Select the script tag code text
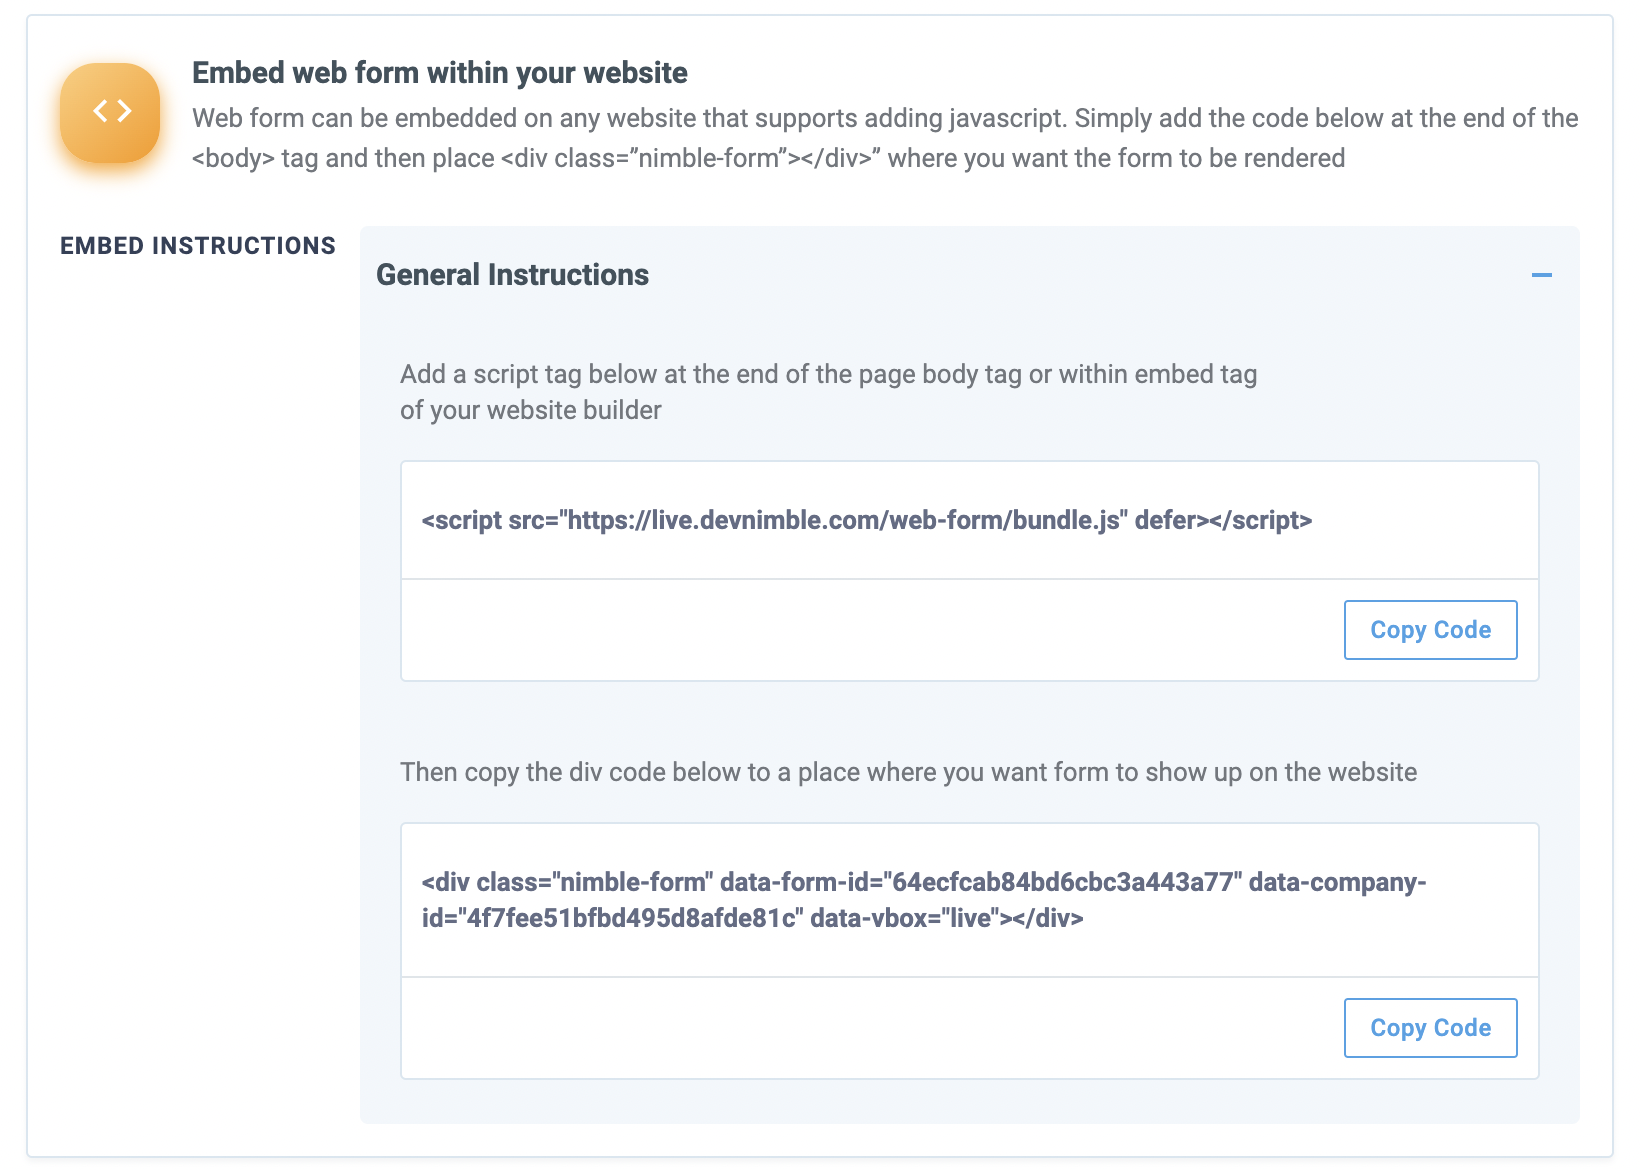 (866, 520)
